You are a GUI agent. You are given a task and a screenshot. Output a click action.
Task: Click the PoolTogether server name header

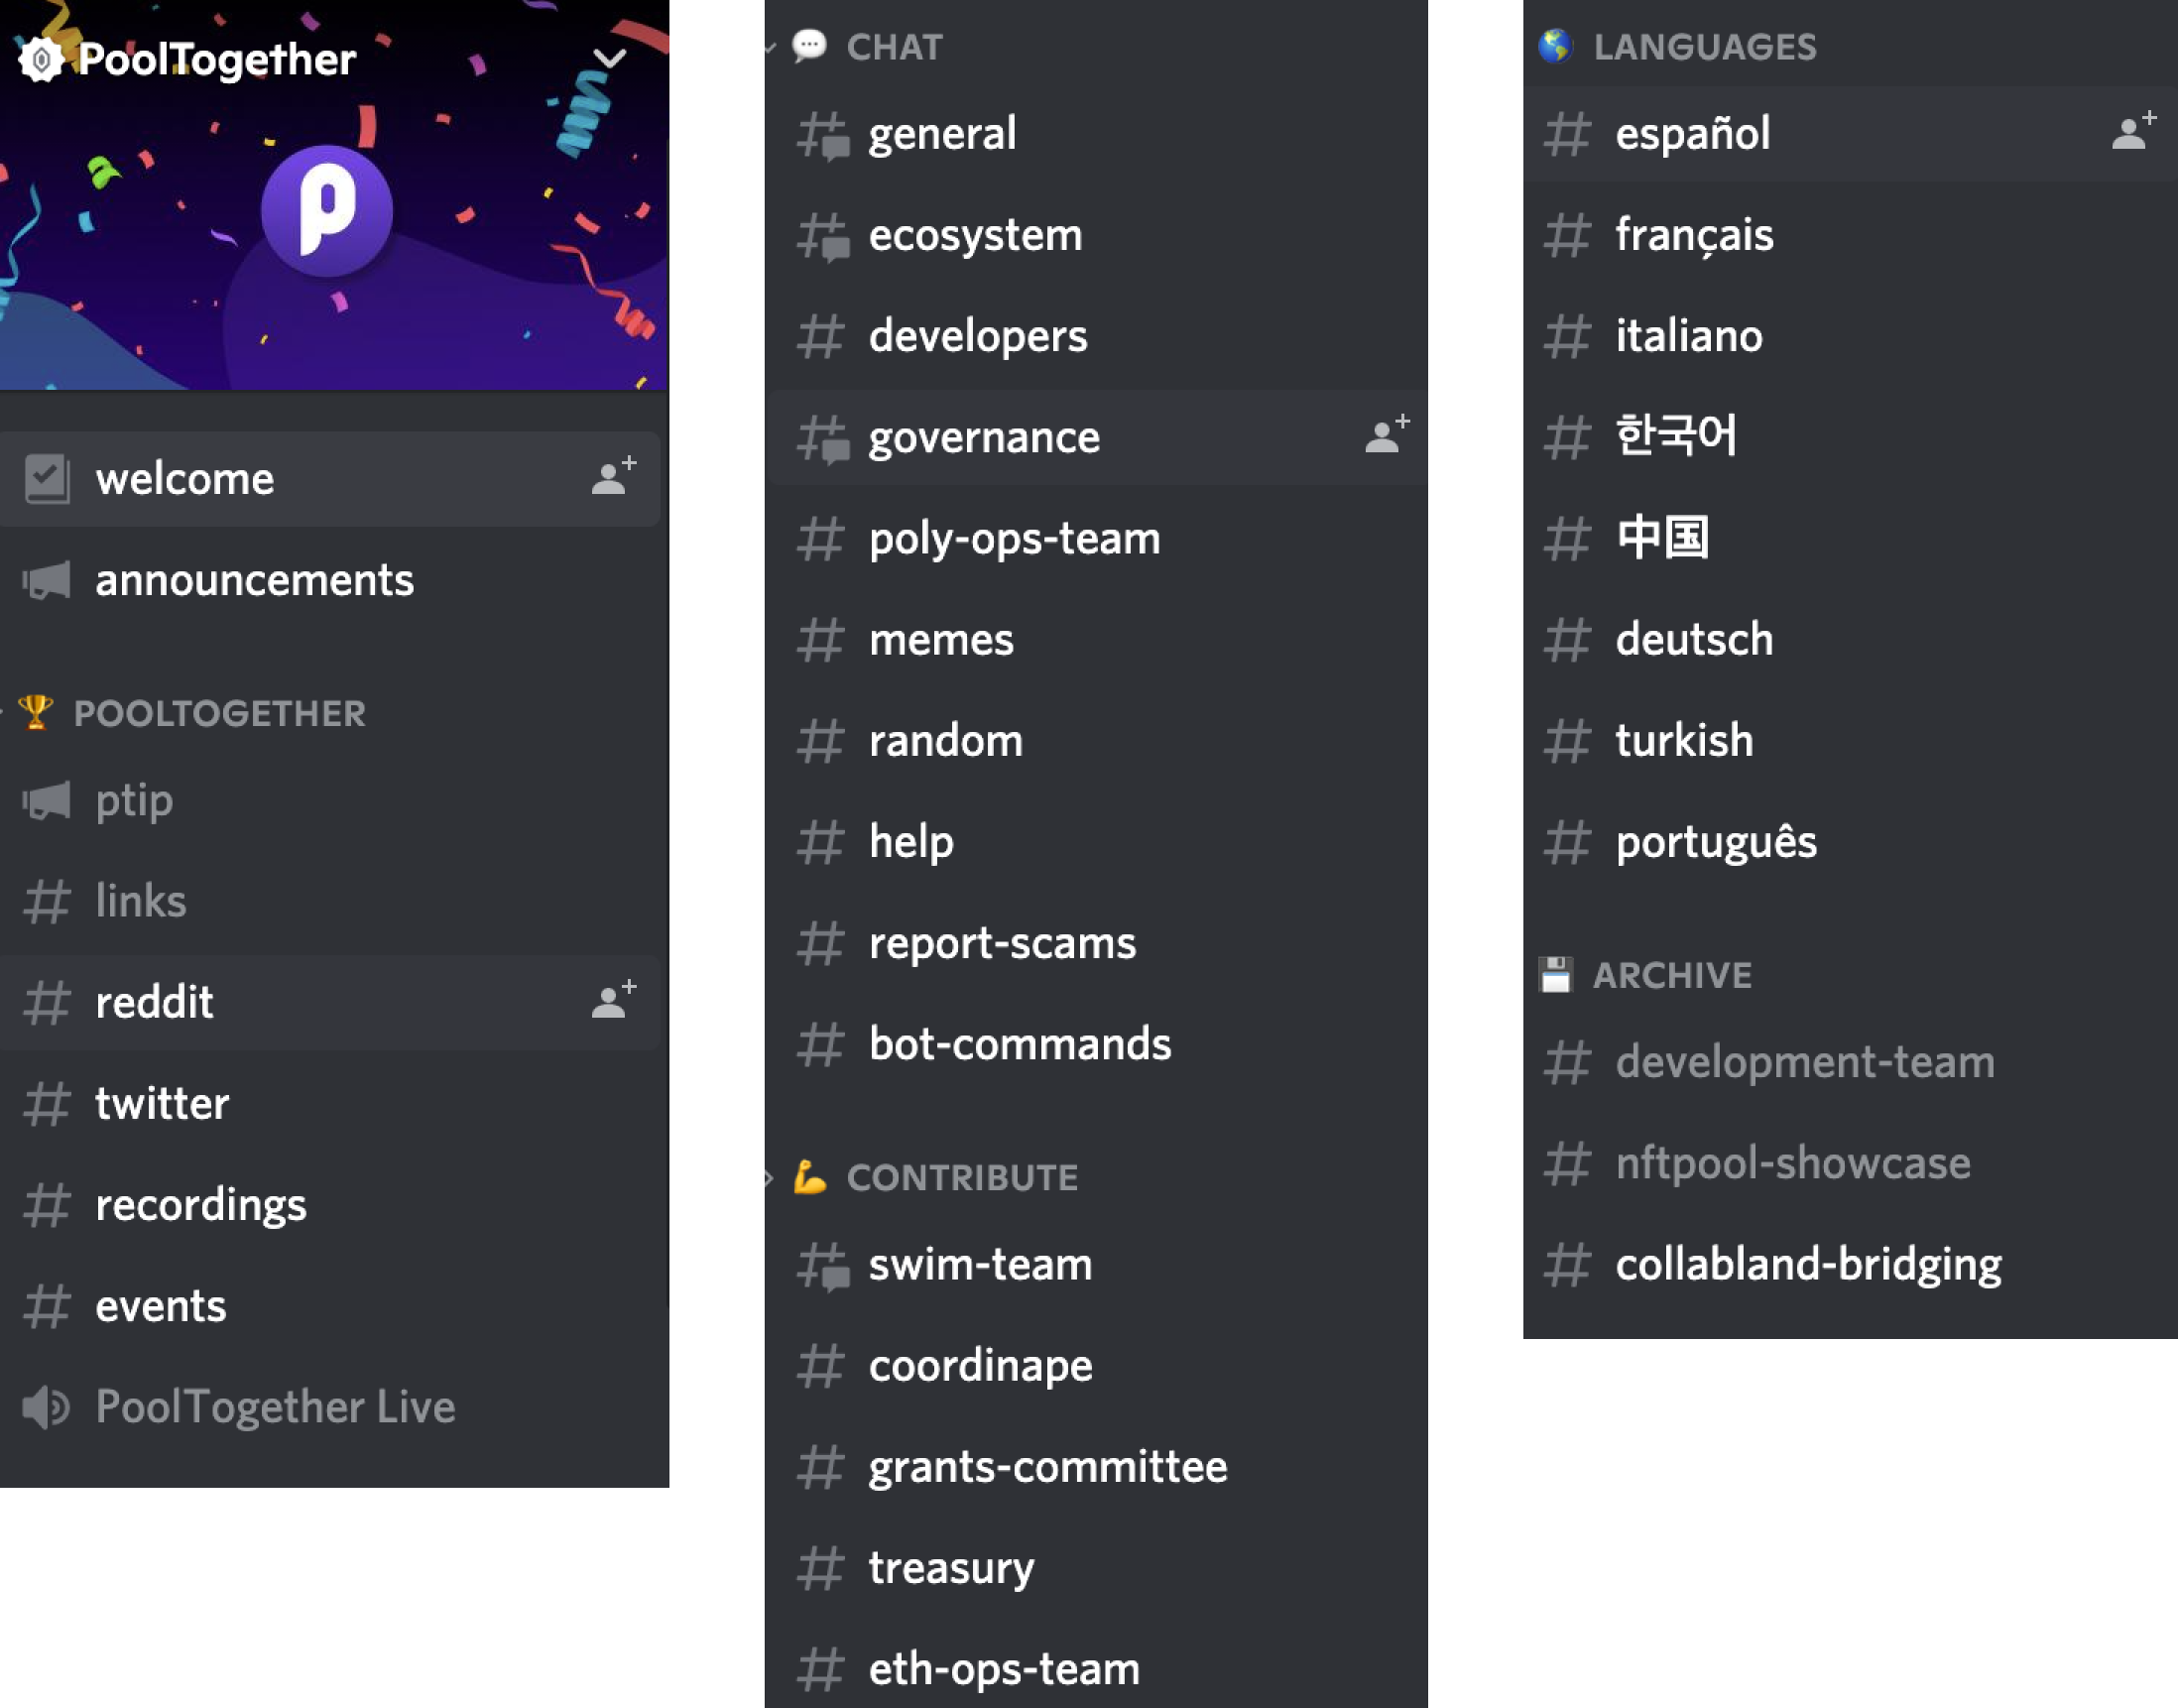coord(217,59)
